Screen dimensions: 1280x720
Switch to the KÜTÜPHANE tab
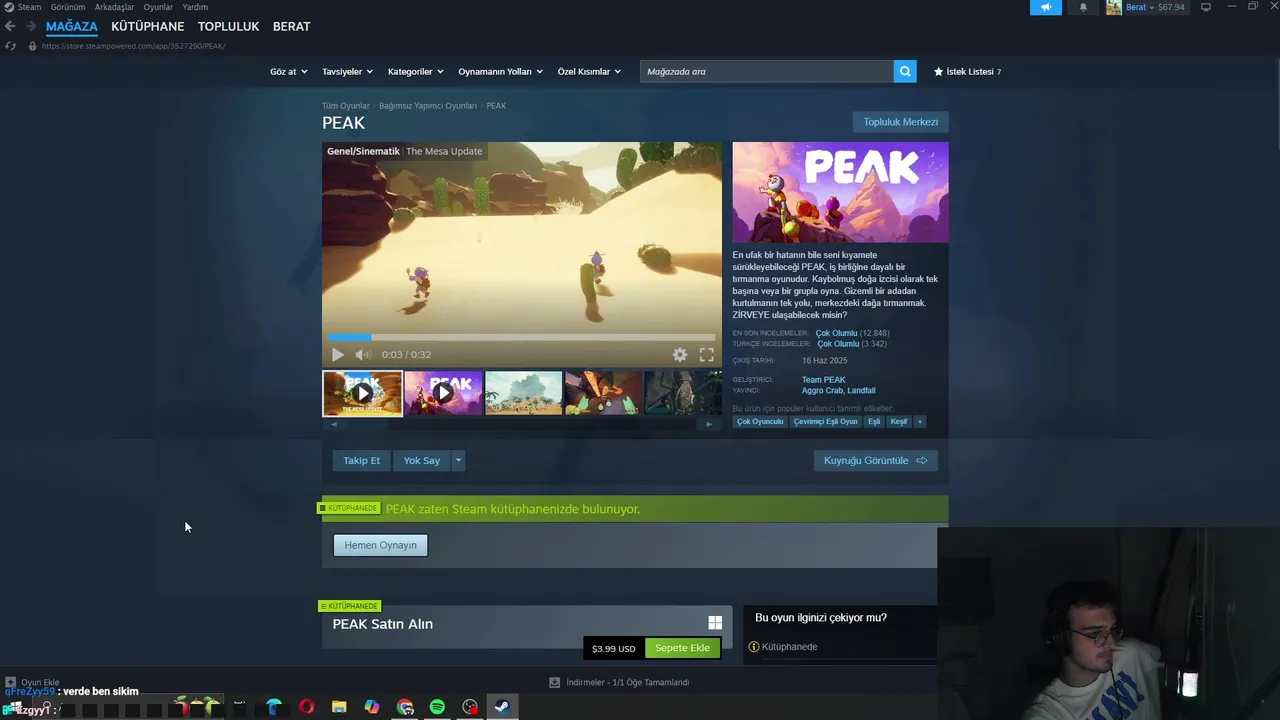click(x=148, y=26)
